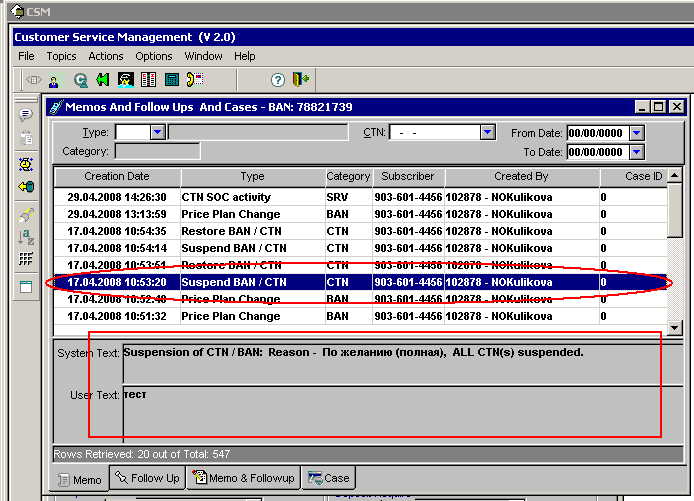Click the Category input field
694x501 pixels.
[158, 151]
